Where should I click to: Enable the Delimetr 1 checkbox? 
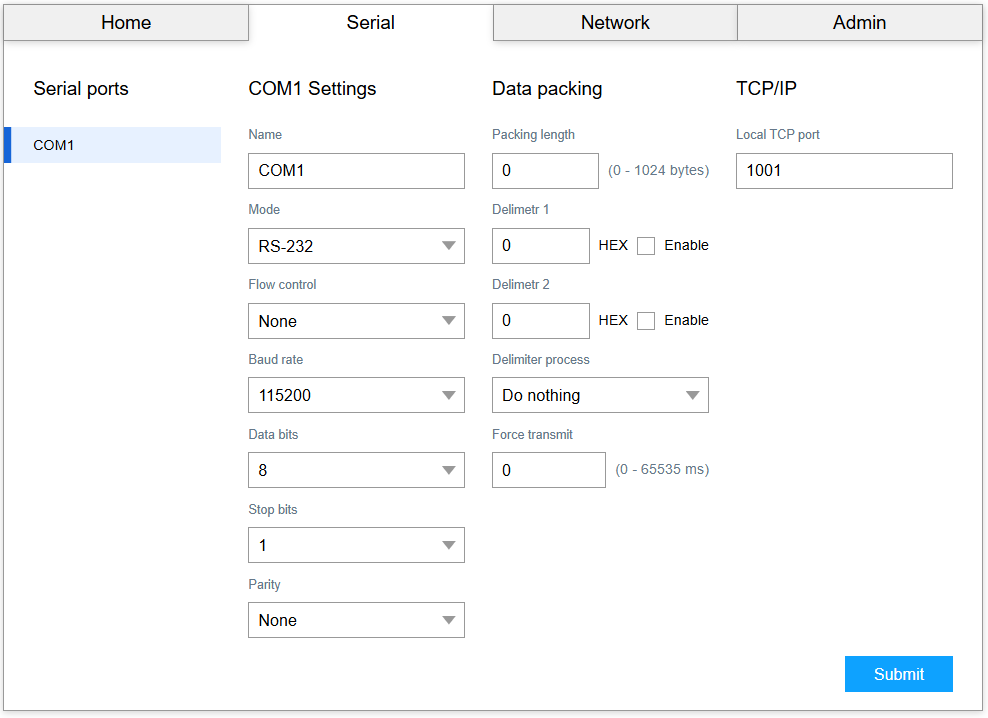coord(646,246)
